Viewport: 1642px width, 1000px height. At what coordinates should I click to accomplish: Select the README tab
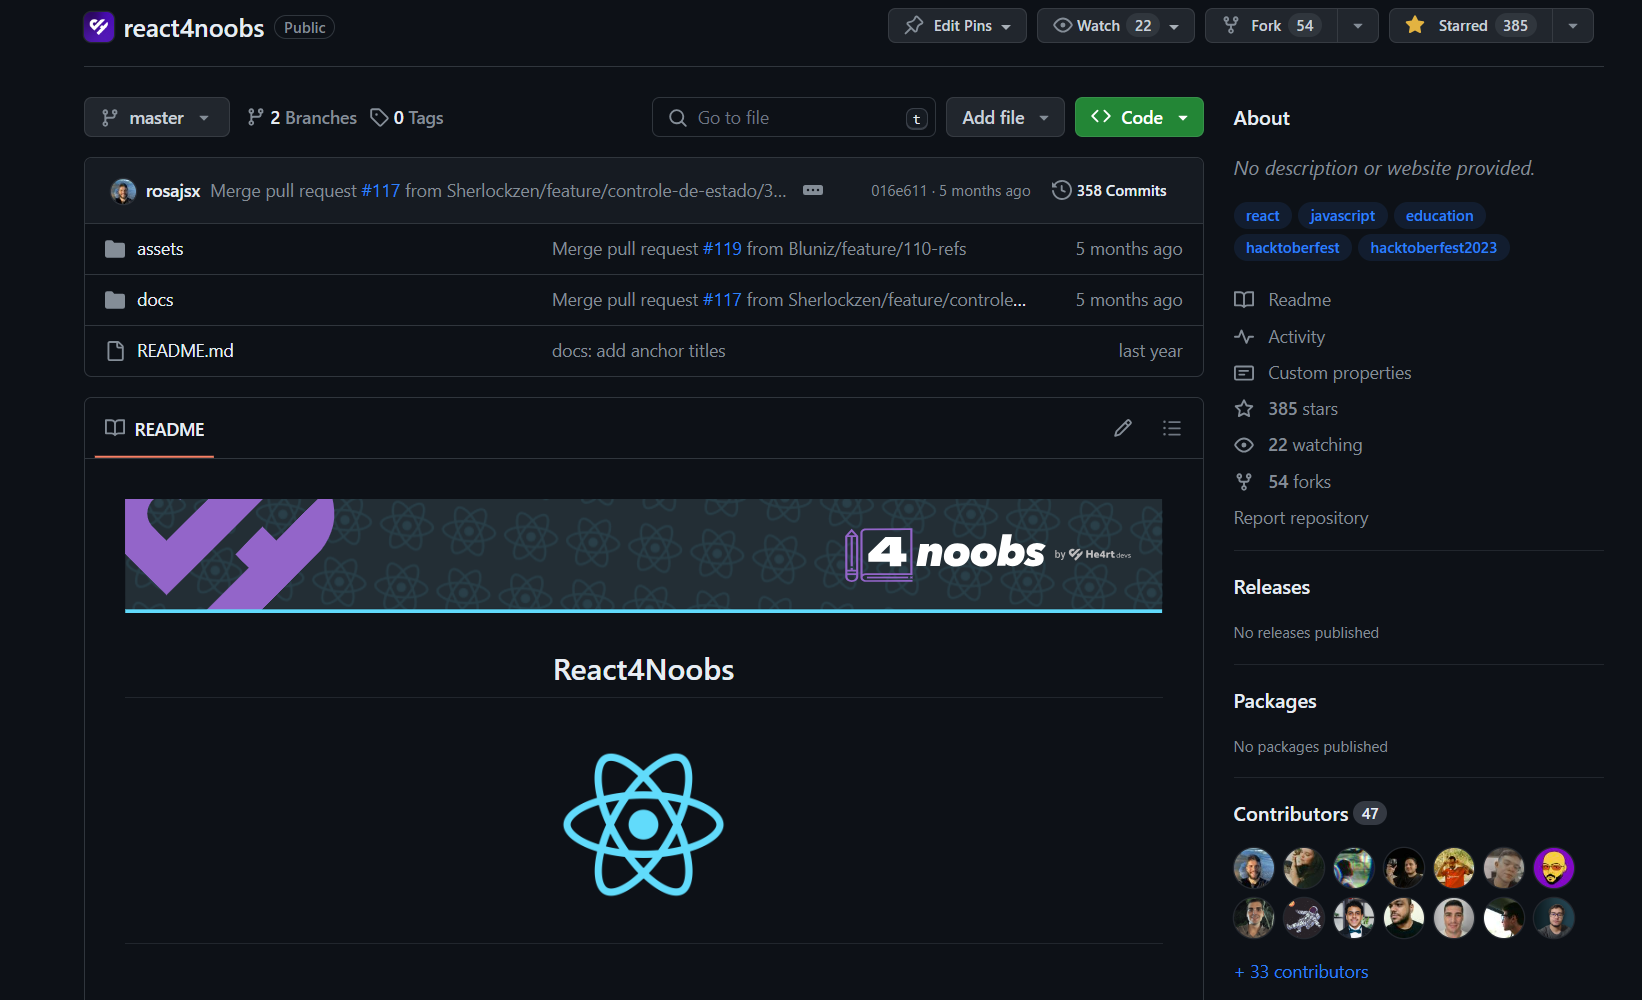pyautogui.click(x=155, y=429)
